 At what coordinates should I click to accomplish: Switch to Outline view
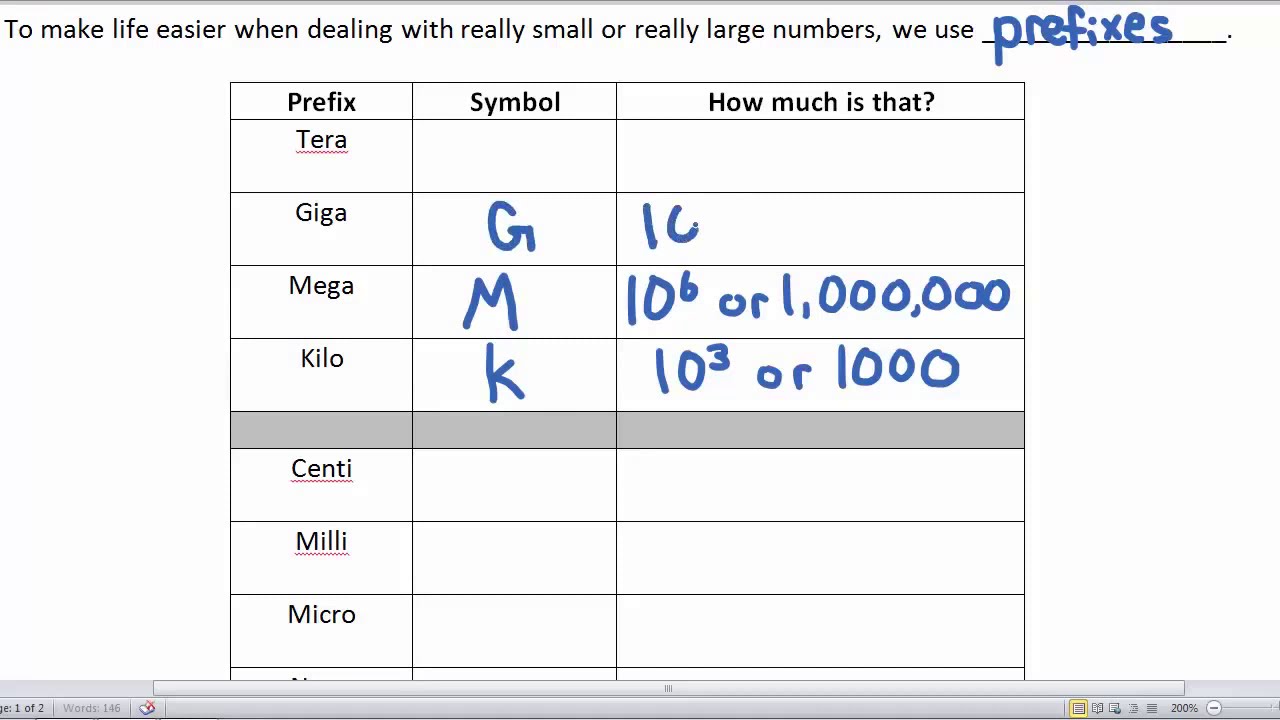pos(1133,708)
